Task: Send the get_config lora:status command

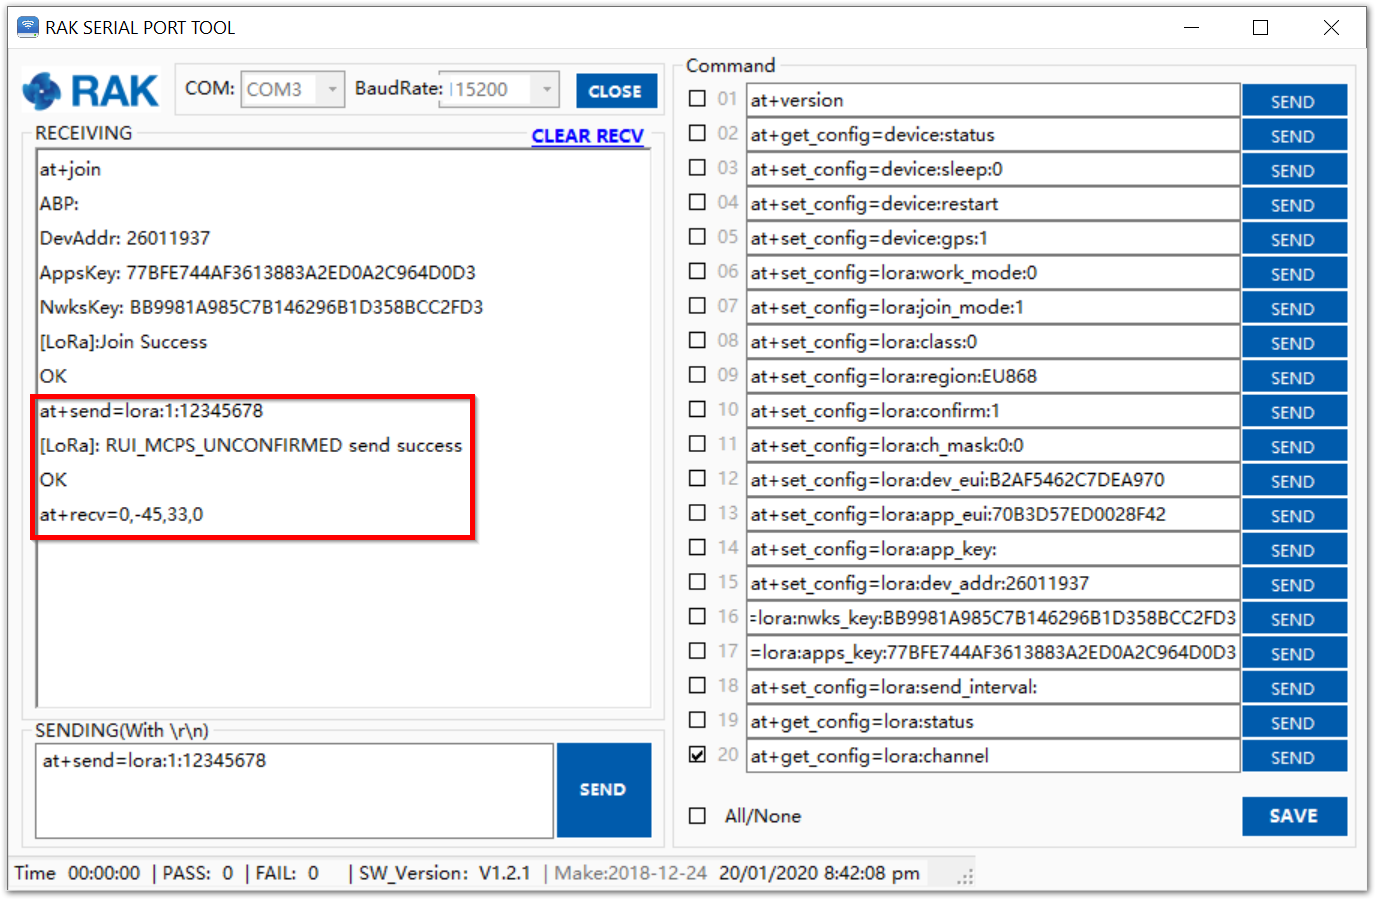Action: pyautogui.click(x=1294, y=722)
